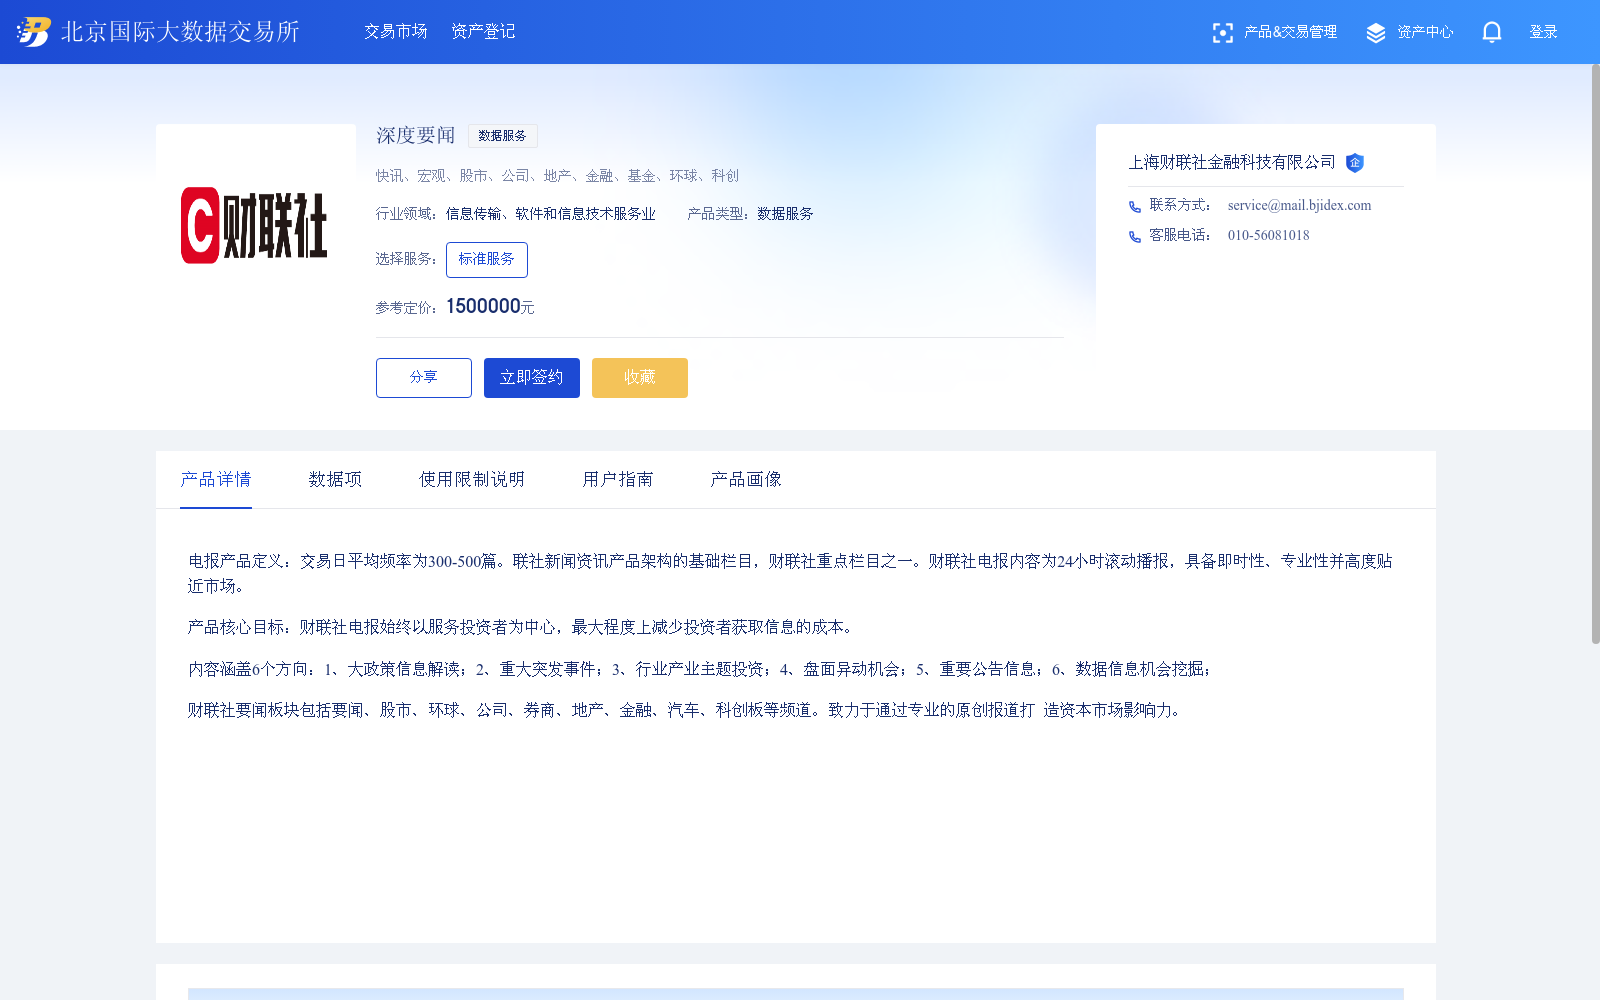This screenshot has height=1000, width=1600.
Task: Click the 产品&交易管理 scan icon
Action: click(1222, 33)
